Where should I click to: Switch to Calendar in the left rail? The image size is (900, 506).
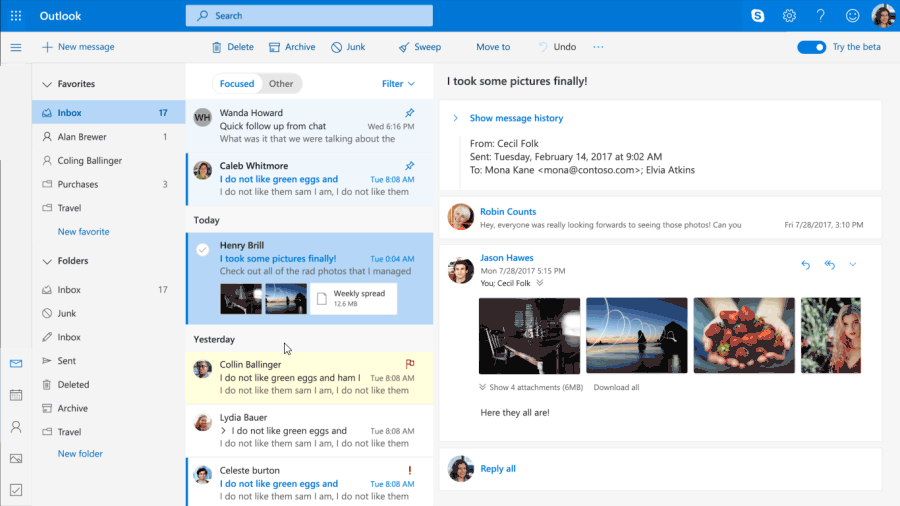tap(16, 395)
